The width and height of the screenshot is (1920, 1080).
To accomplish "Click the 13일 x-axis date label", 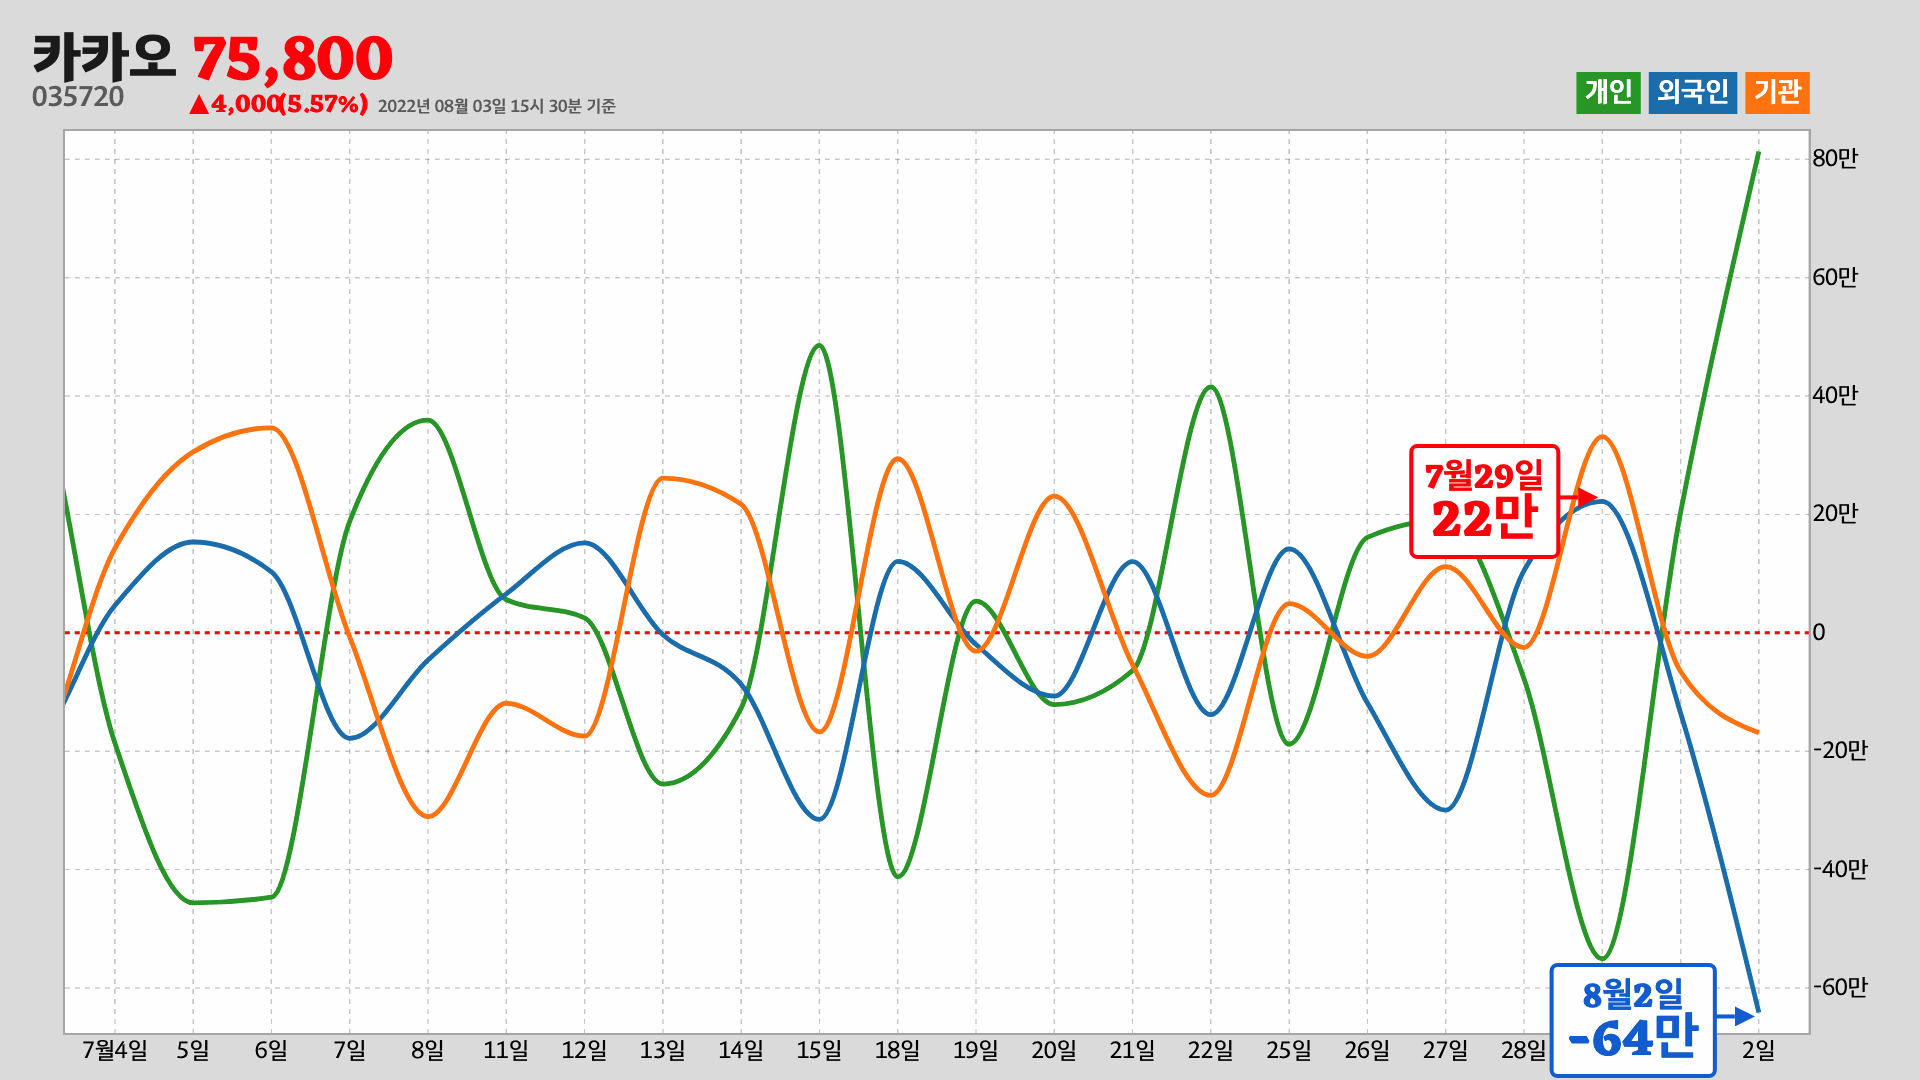I will click(662, 1050).
